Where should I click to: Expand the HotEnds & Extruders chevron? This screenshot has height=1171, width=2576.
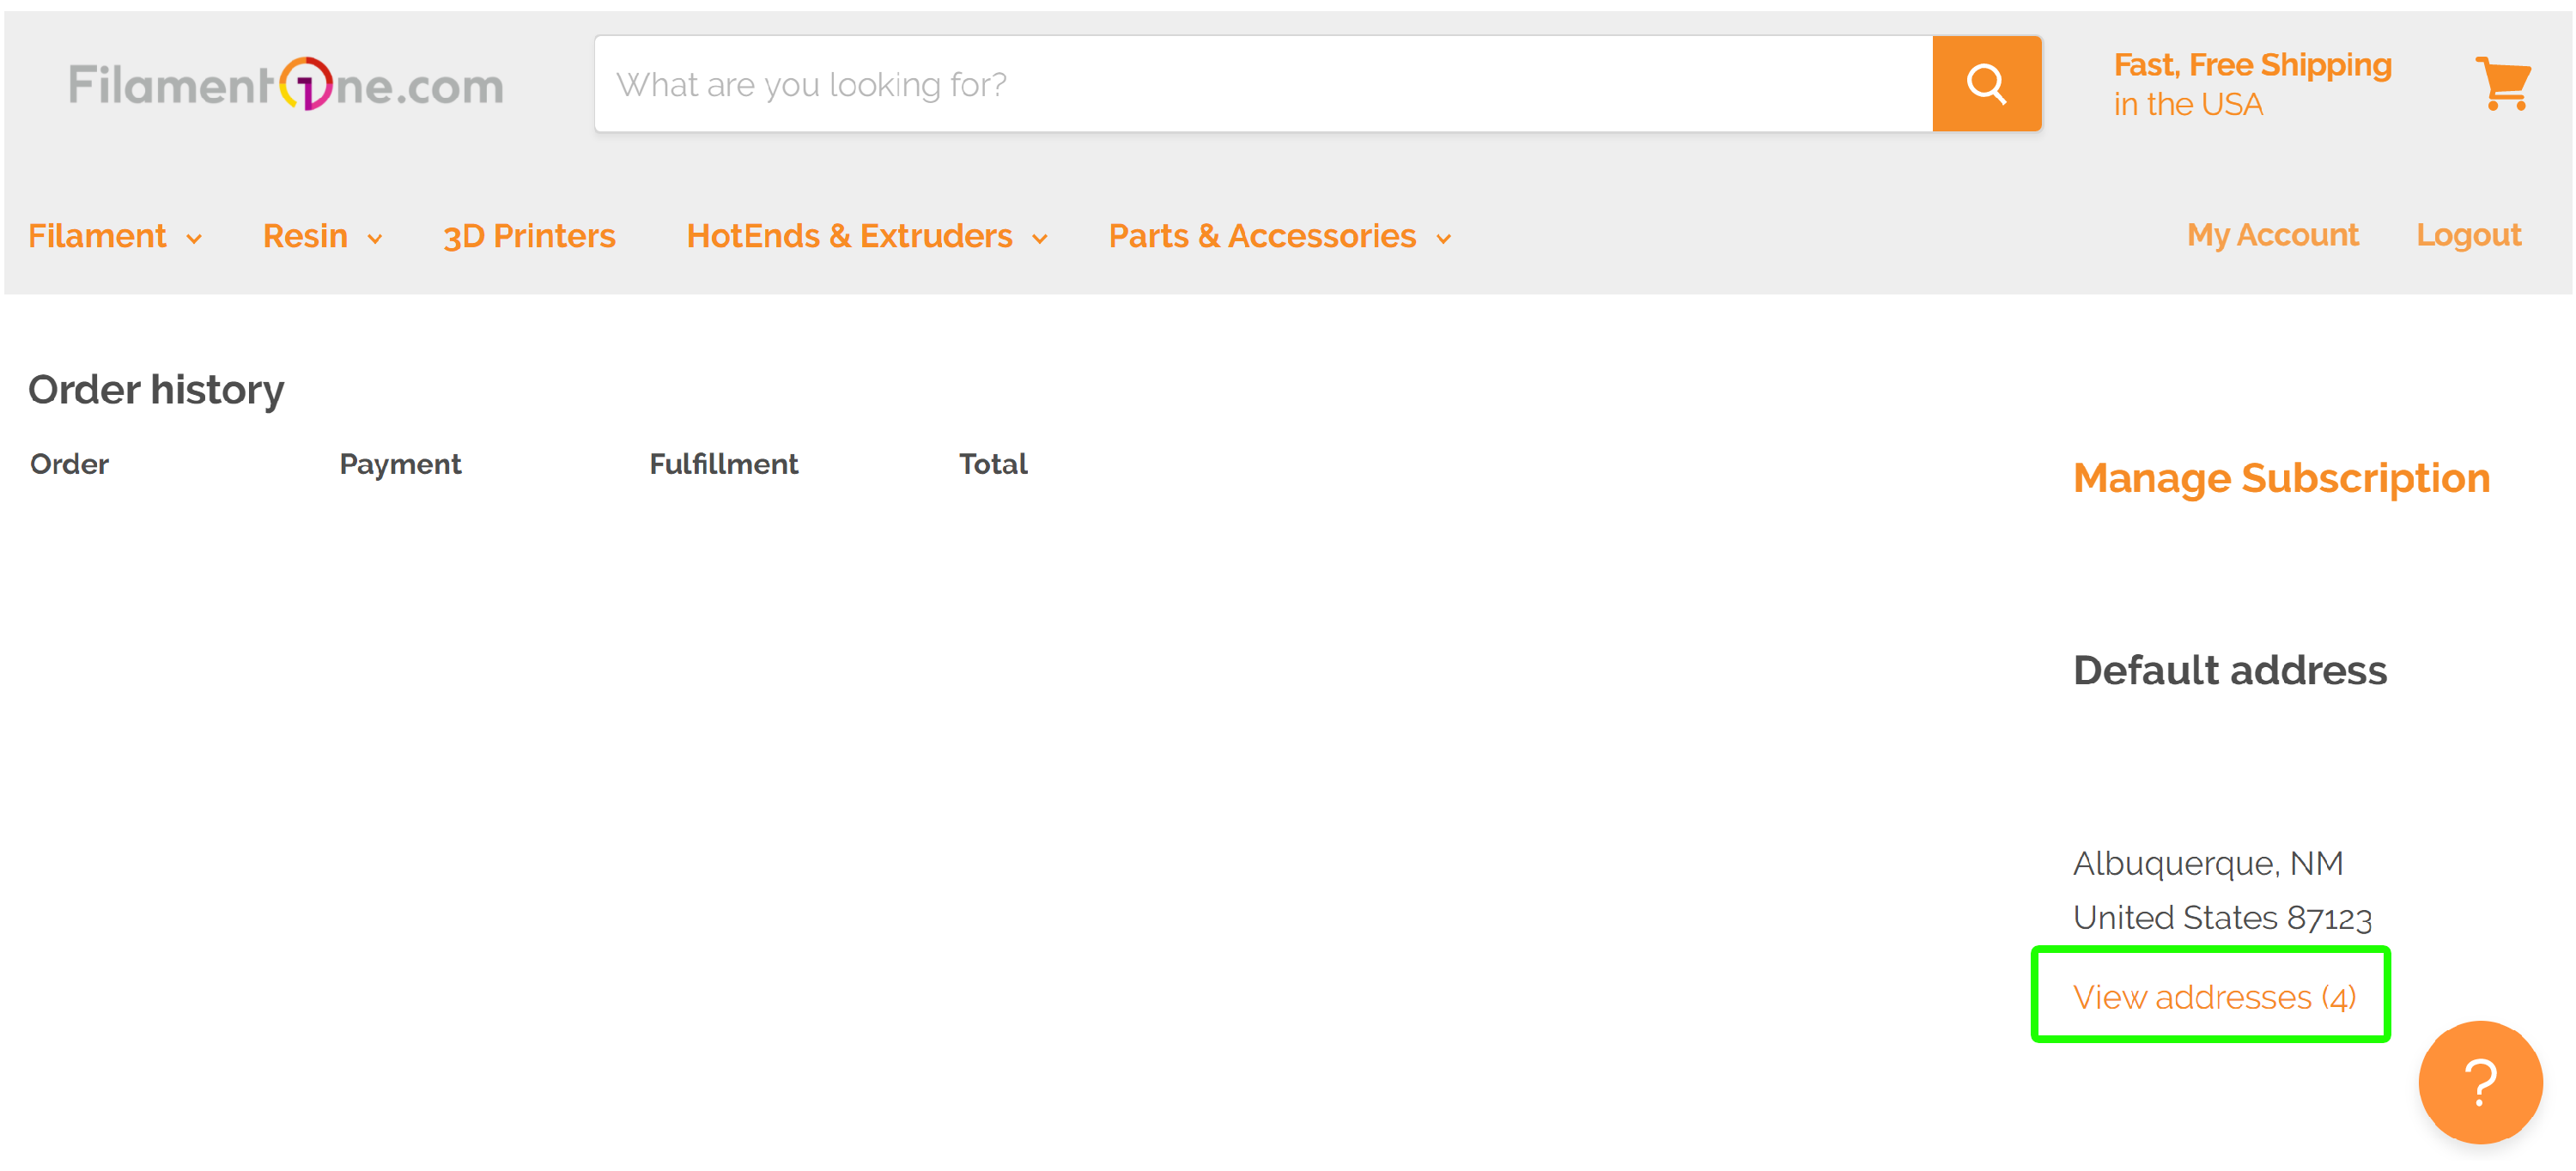pyautogui.click(x=1040, y=239)
